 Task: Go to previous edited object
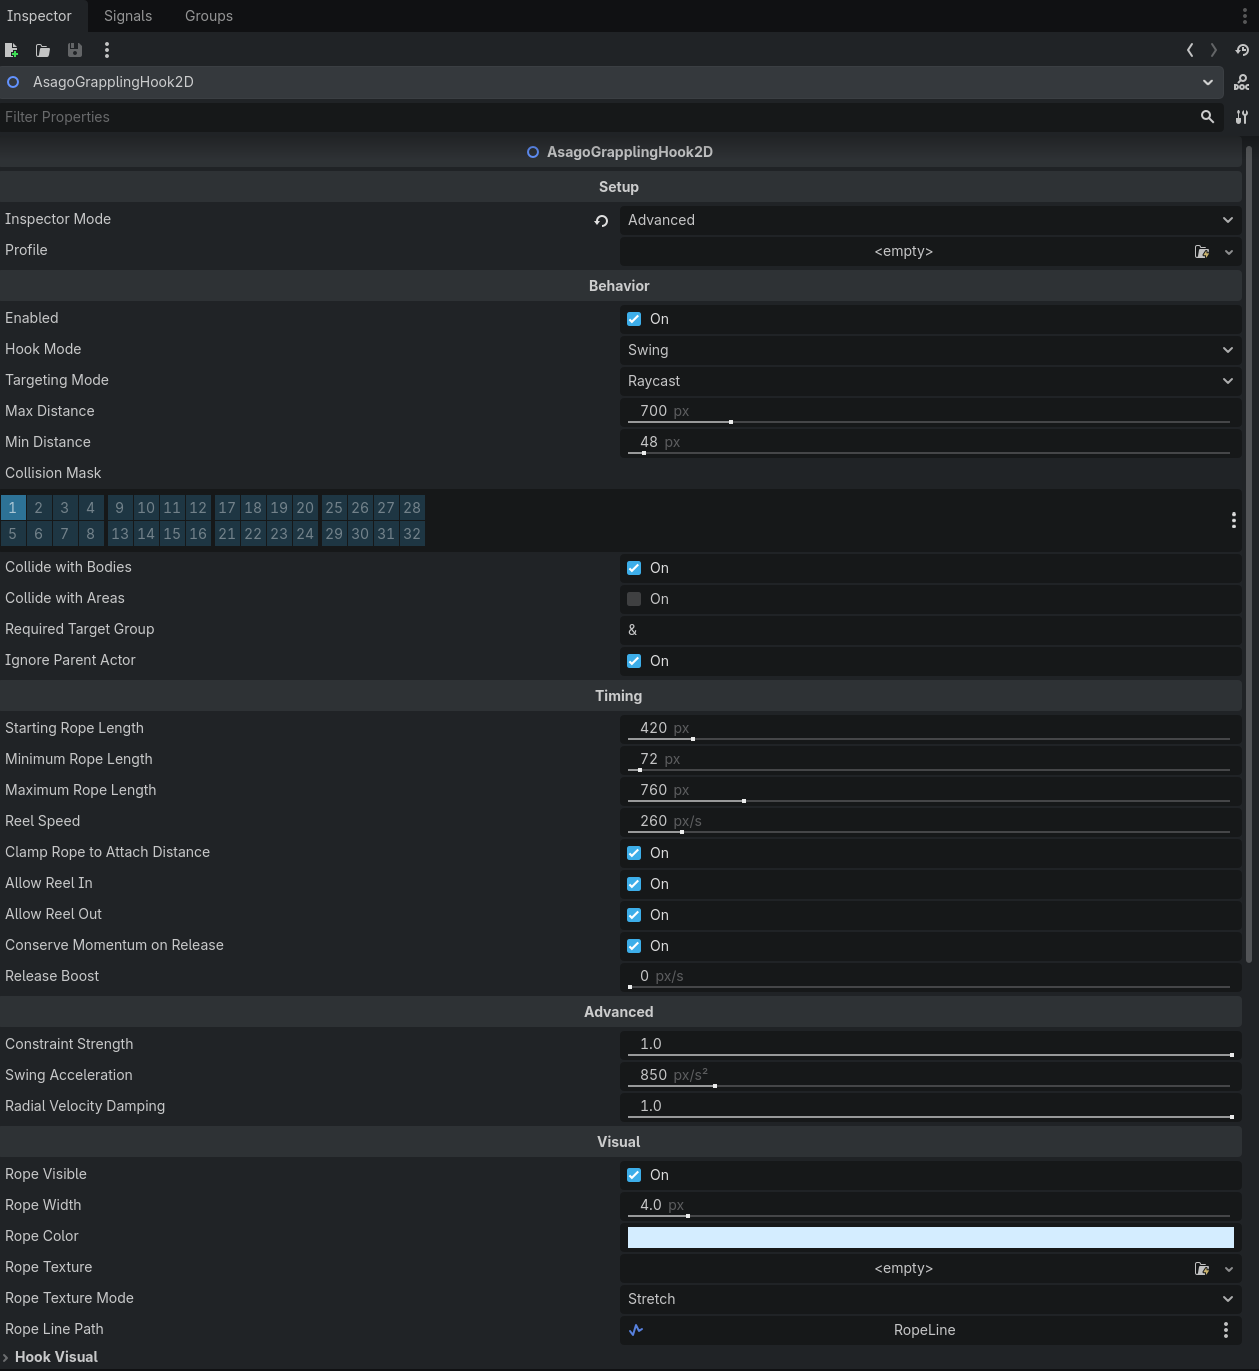(1190, 50)
